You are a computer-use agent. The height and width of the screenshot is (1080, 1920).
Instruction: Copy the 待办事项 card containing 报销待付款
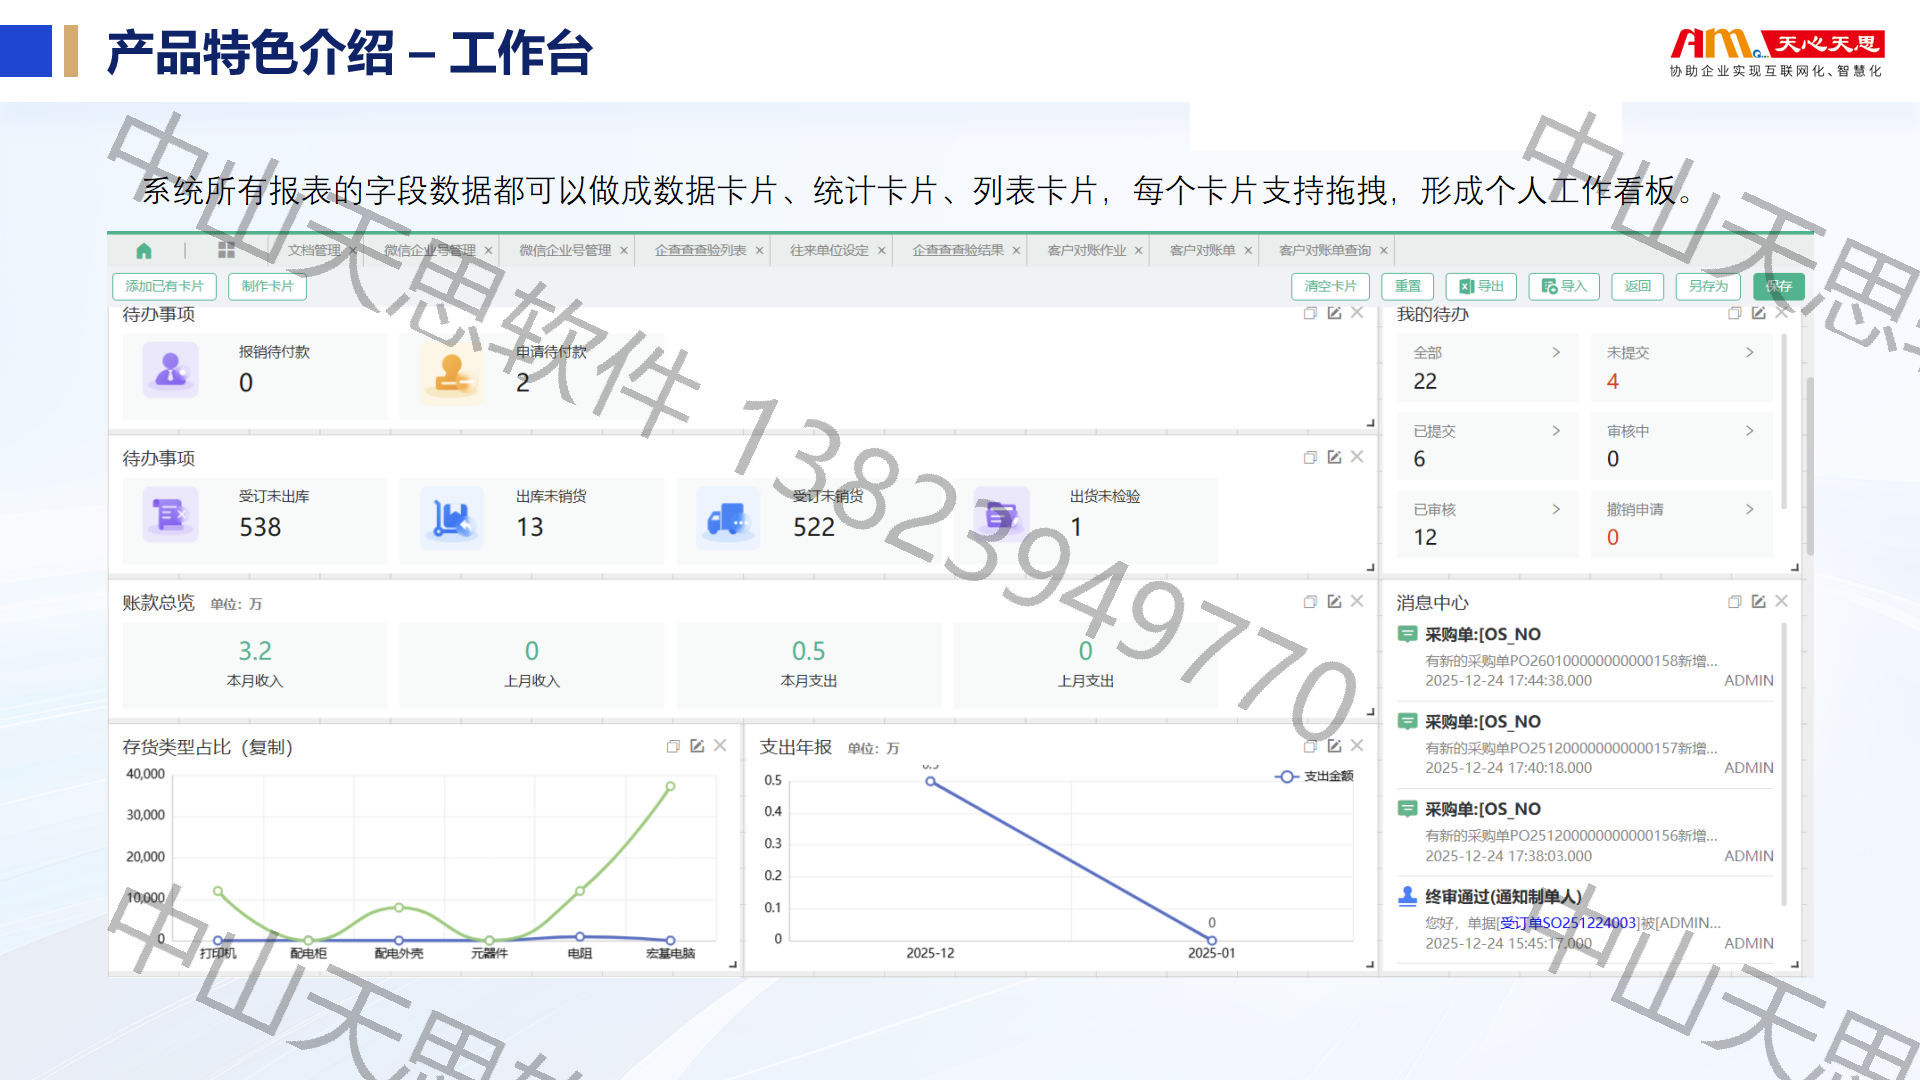tap(1310, 313)
